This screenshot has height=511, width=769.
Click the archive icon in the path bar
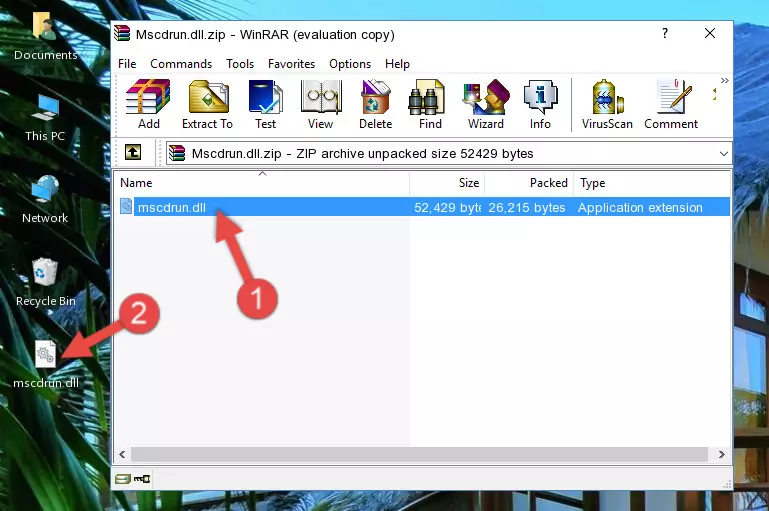coord(177,153)
